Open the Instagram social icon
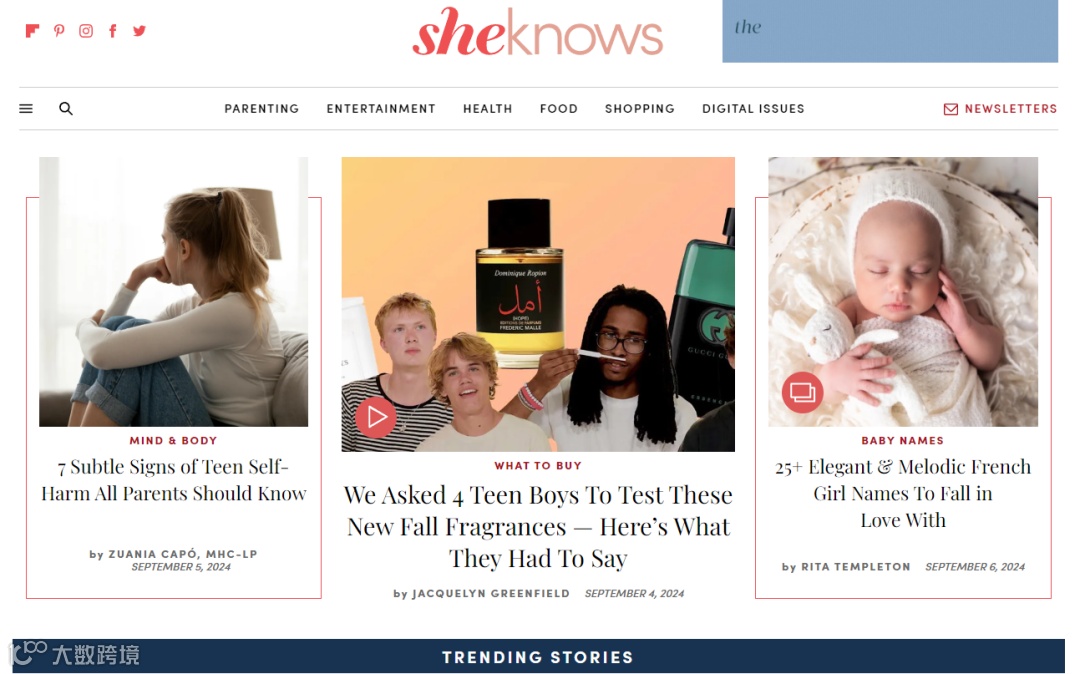 coord(86,31)
